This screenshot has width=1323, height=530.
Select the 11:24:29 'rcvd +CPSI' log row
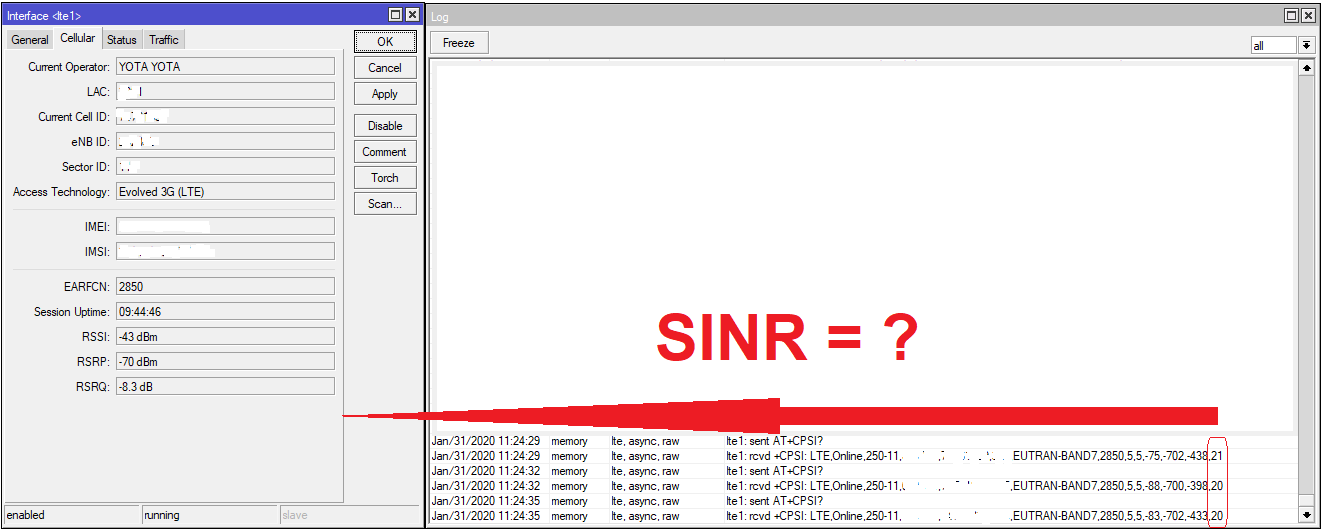(863, 456)
